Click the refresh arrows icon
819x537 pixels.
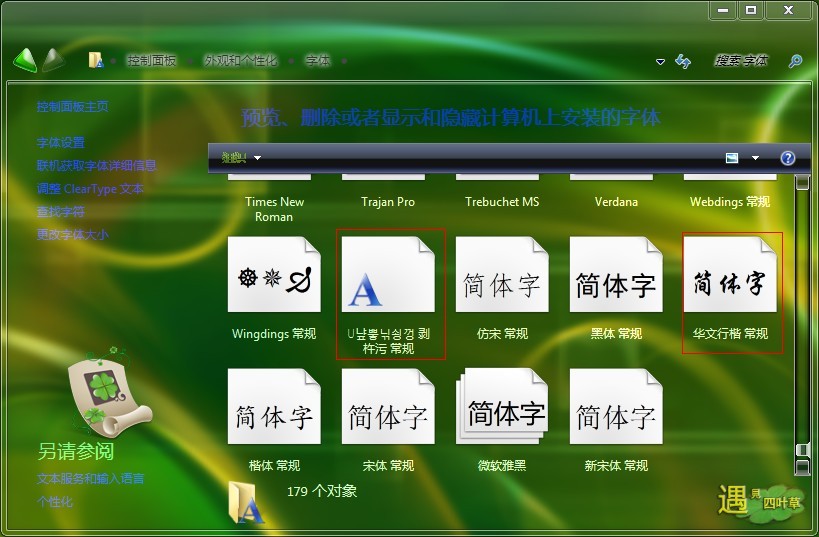tap(683, 61)
